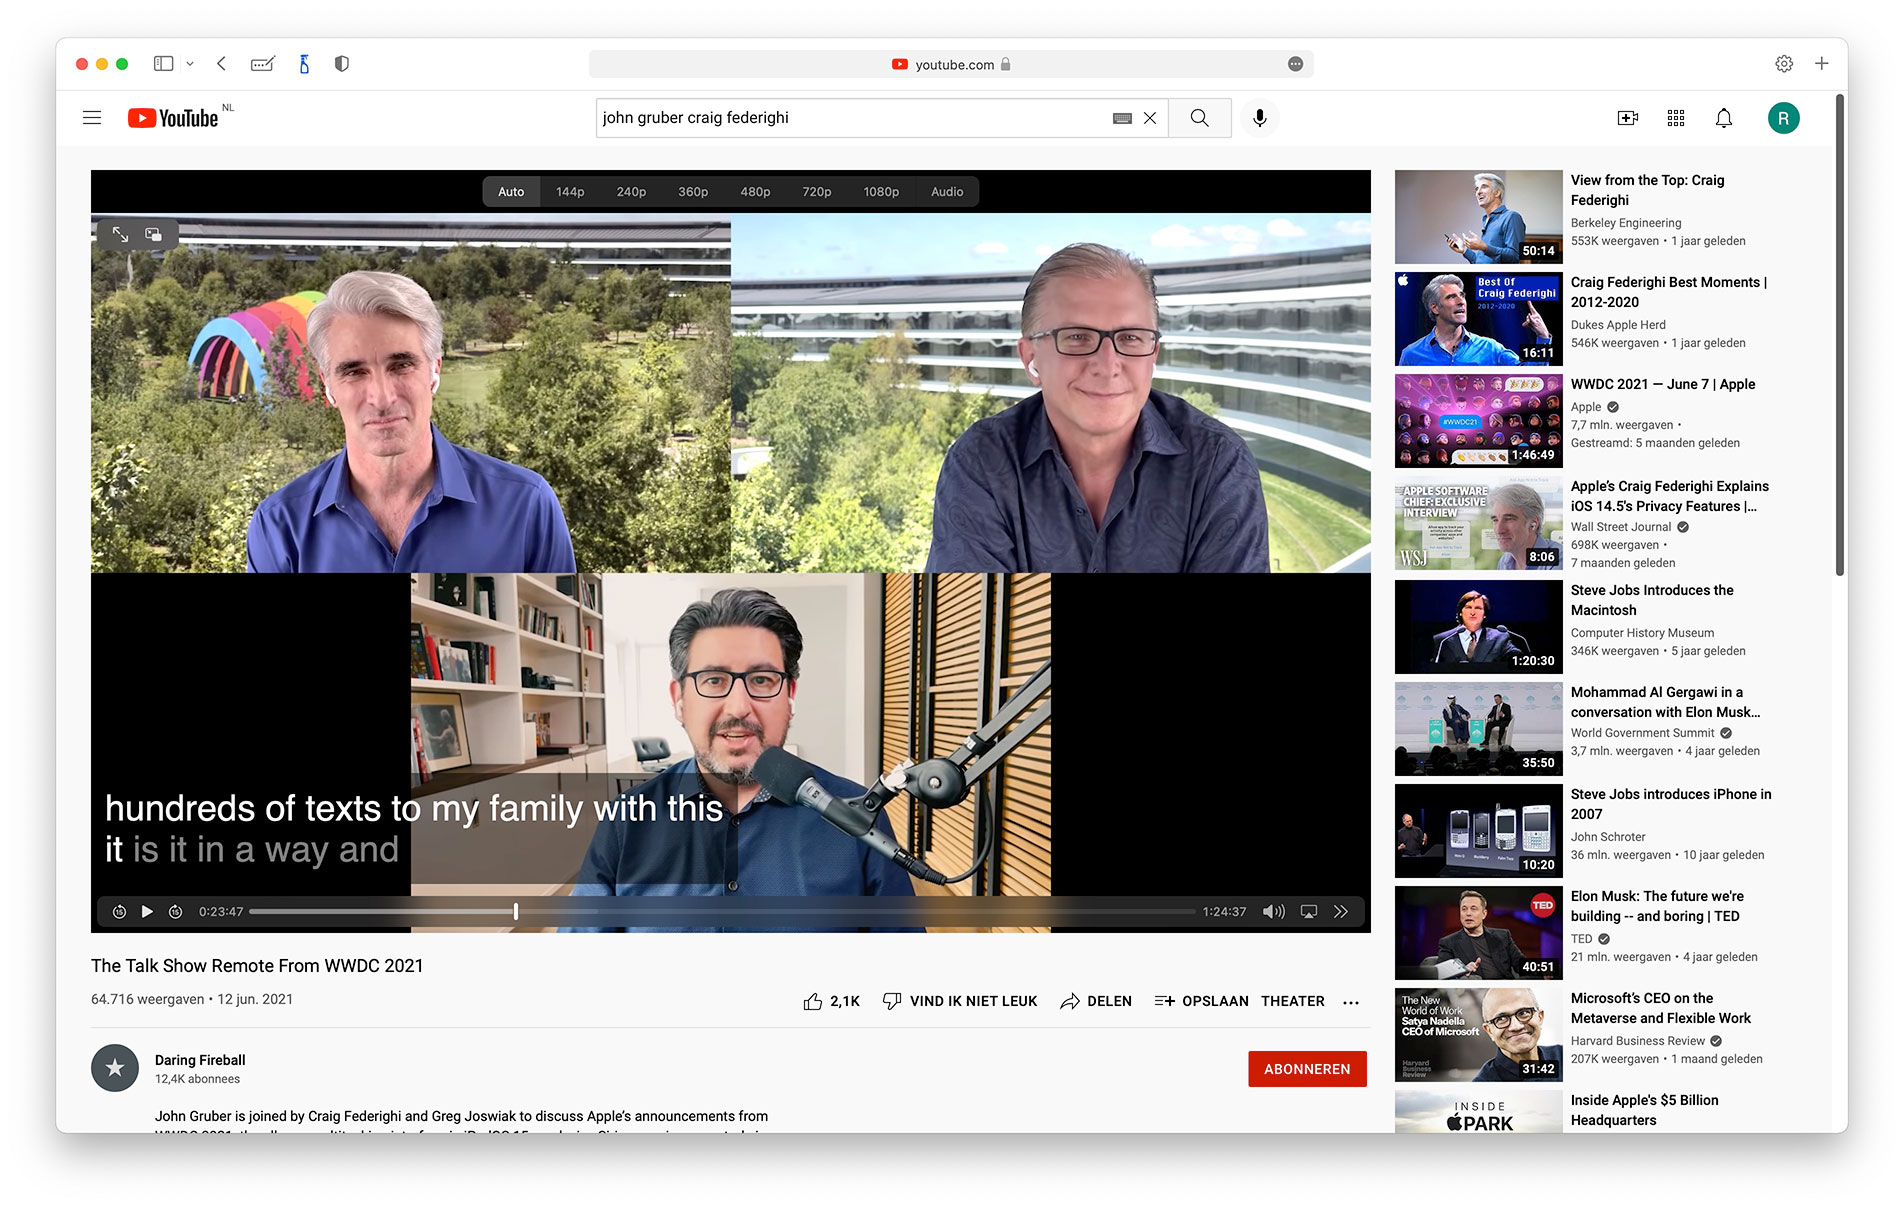Open the sidebar dropdown chevron in Safari

point(190,63)
